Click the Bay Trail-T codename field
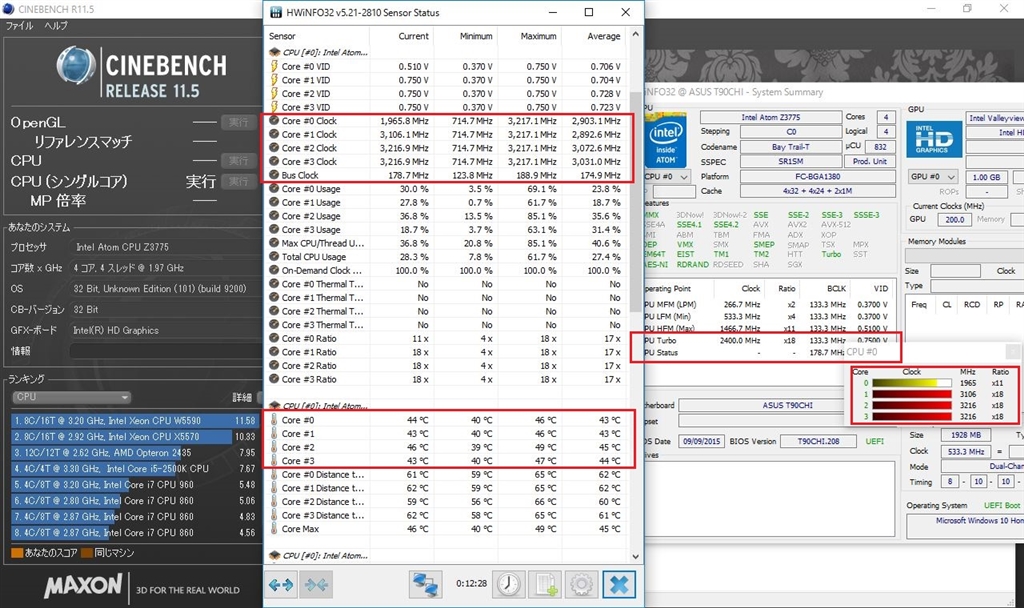1024x608 pixels. tap(791, 147)
